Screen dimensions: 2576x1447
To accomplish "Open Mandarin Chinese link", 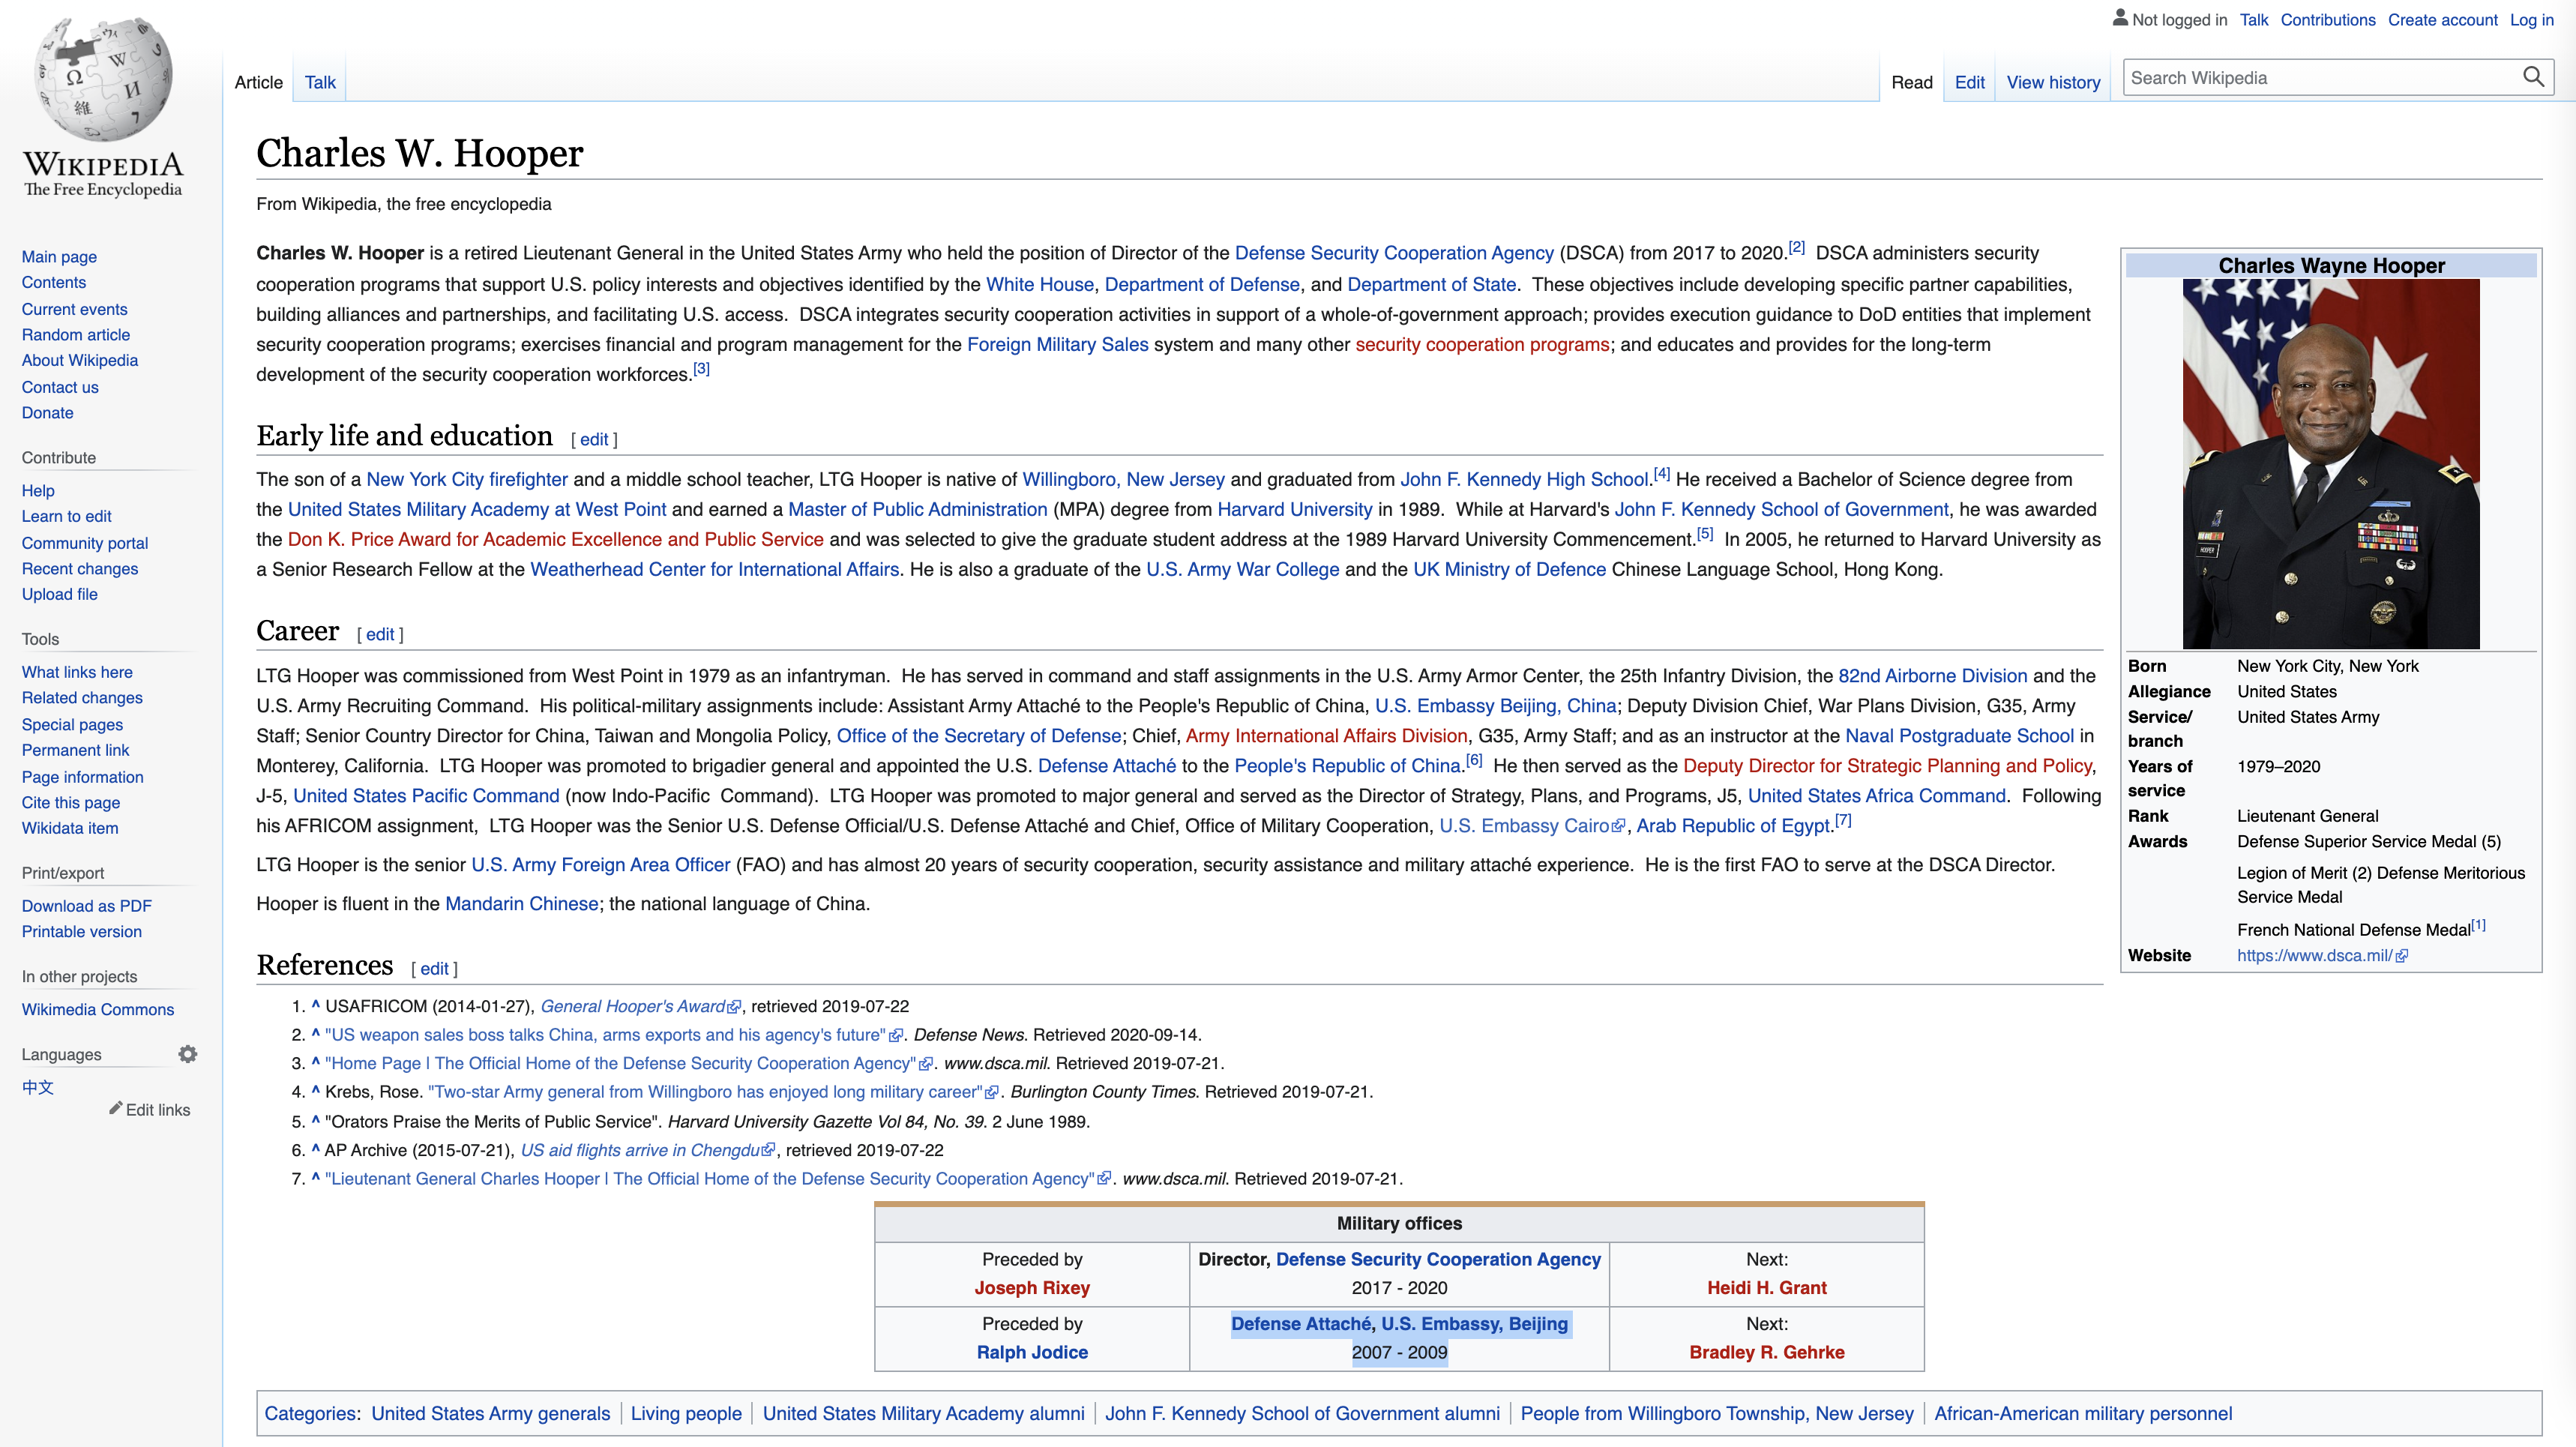I will click(522, 903).
